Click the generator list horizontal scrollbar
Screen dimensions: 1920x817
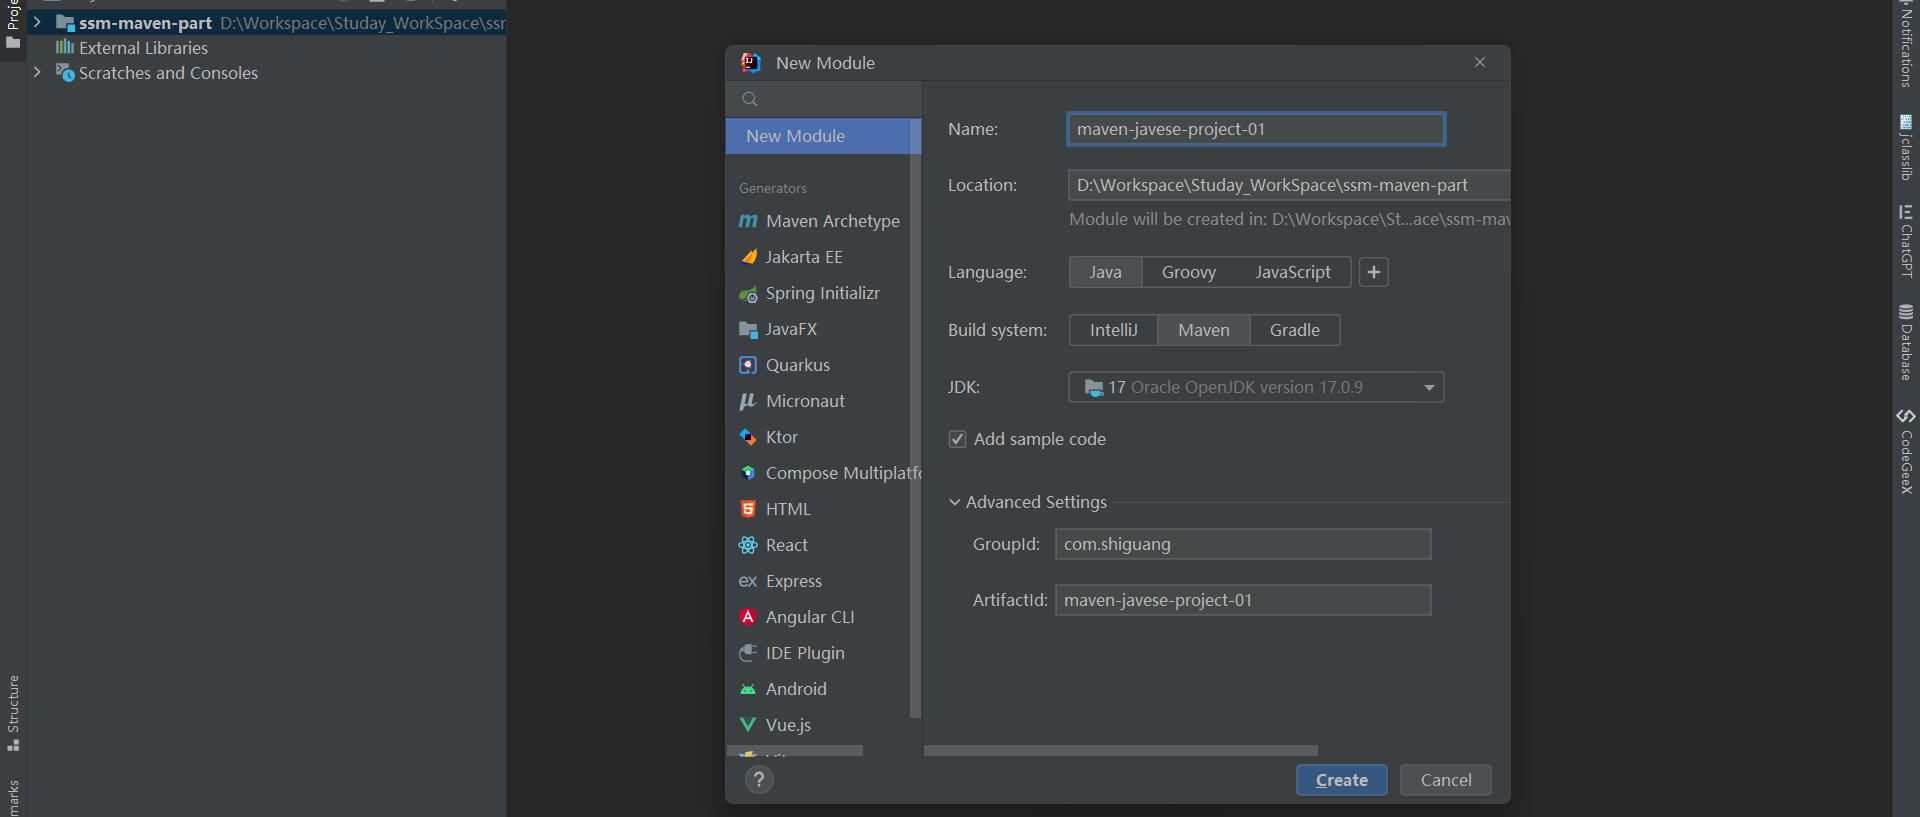click(795, 750)
